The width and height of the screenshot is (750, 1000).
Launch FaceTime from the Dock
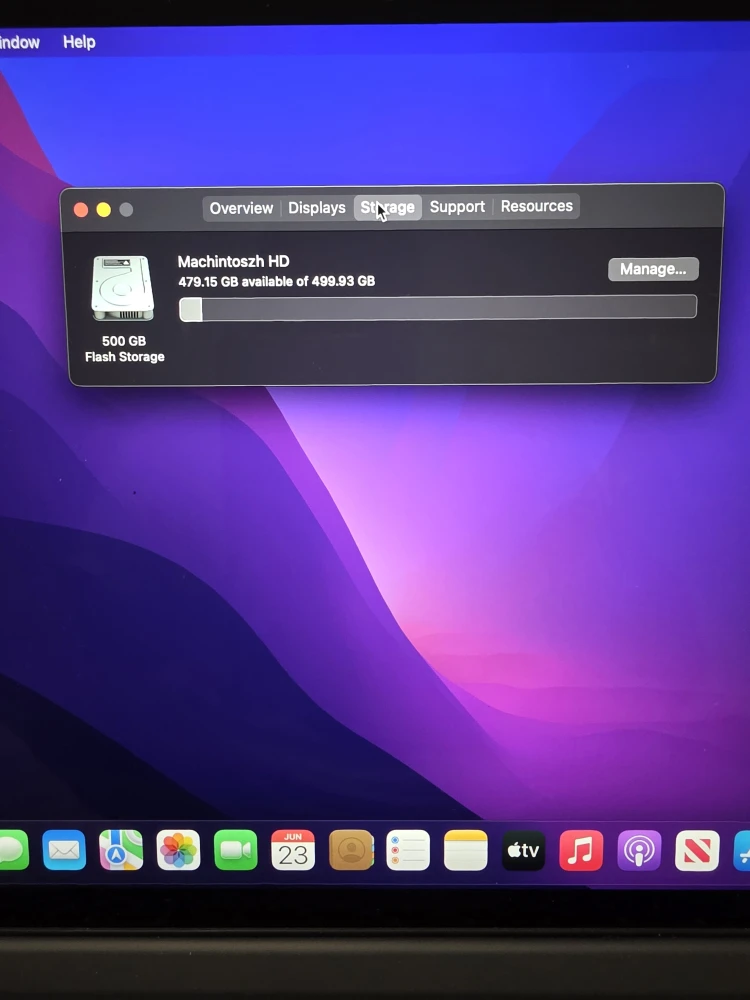236,850
